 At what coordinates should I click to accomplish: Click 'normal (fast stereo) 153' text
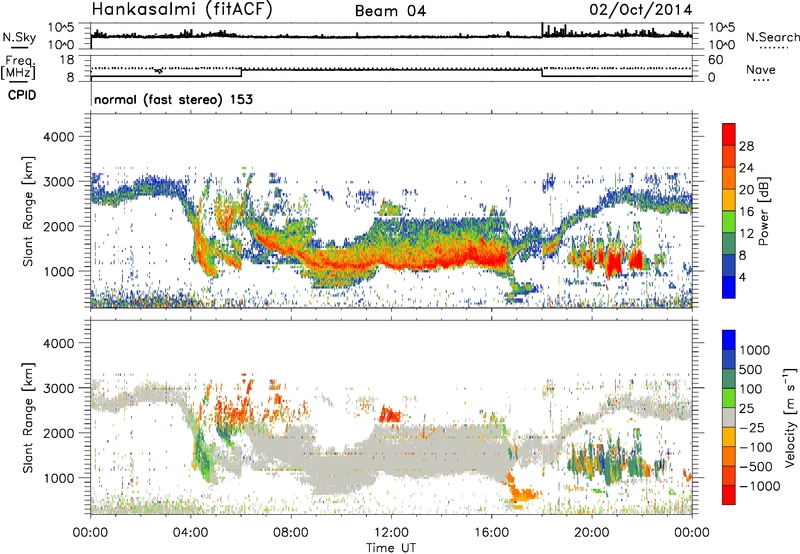pos(173,99)
